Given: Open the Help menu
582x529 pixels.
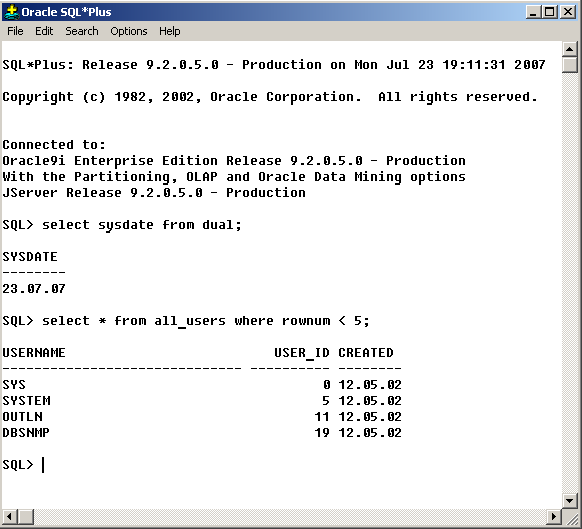Looking at the screenshot, I should coord(170,31).
